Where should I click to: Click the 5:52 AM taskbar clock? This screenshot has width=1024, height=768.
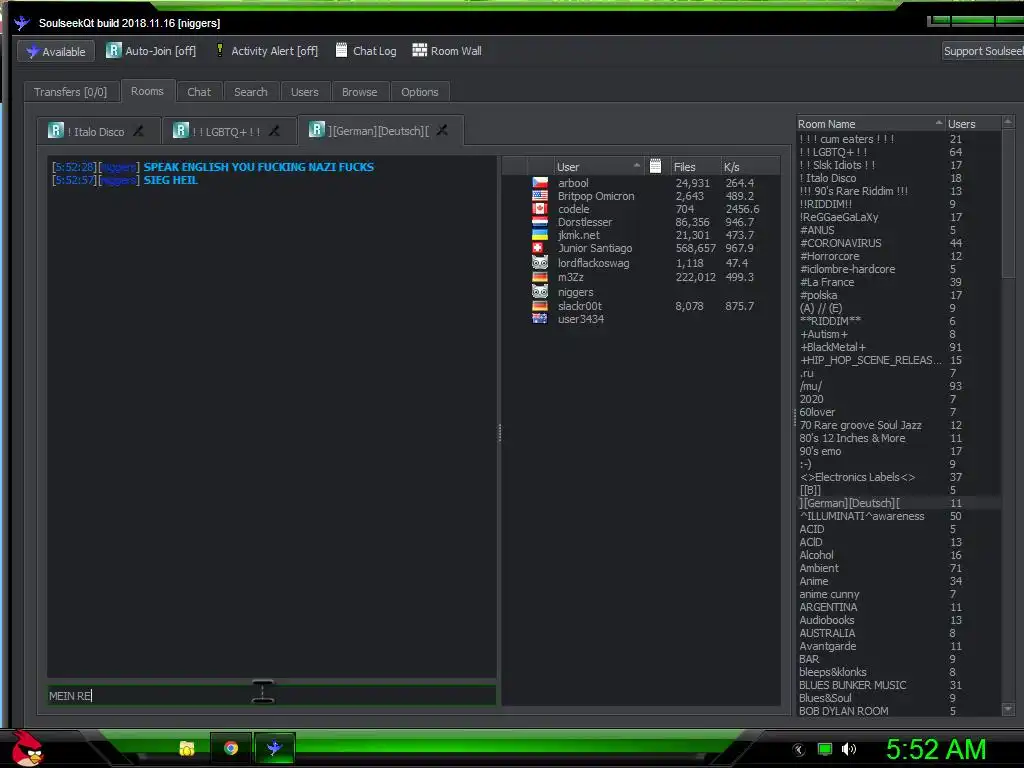pyautogui.click(x=936, y=749)
